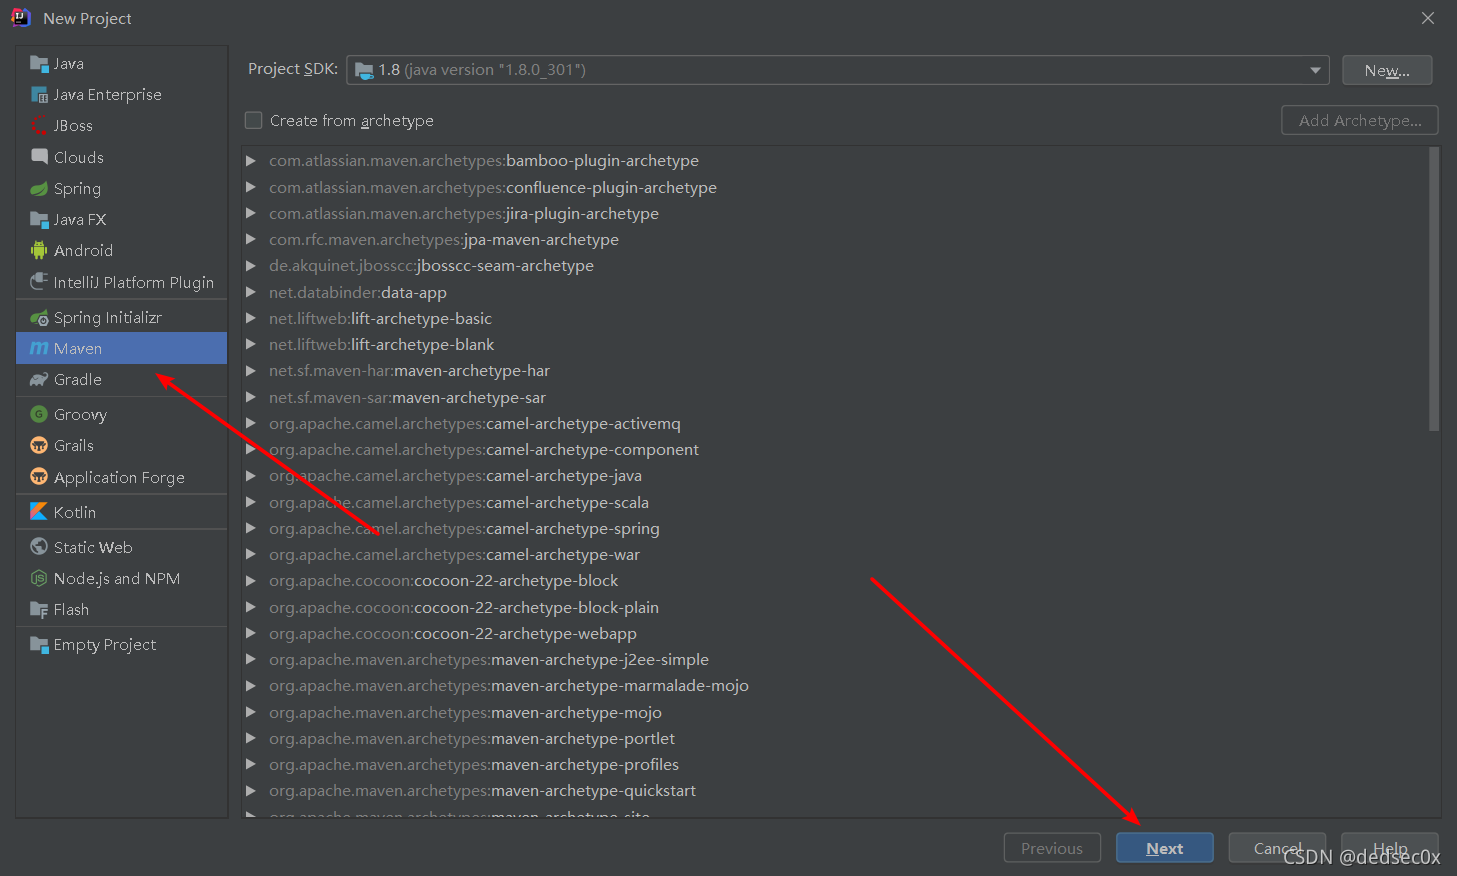Choose the Java Enterprise icon
The width and height of the screenshot is (1457, 876).
click(x=39, y=95)
